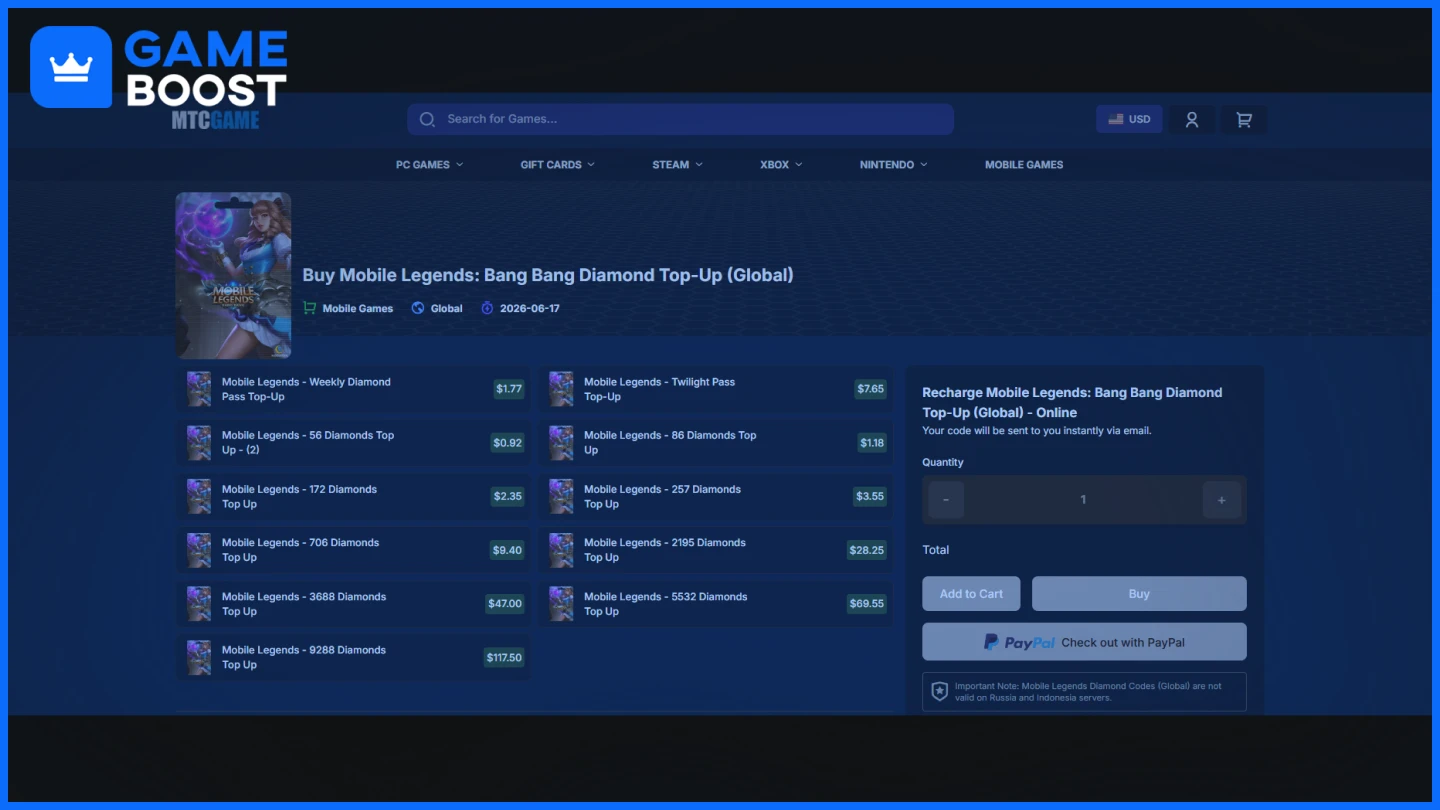1440x810 pixels.
Task: Click the shield icon in Important Note
Action: coord(939,691)
